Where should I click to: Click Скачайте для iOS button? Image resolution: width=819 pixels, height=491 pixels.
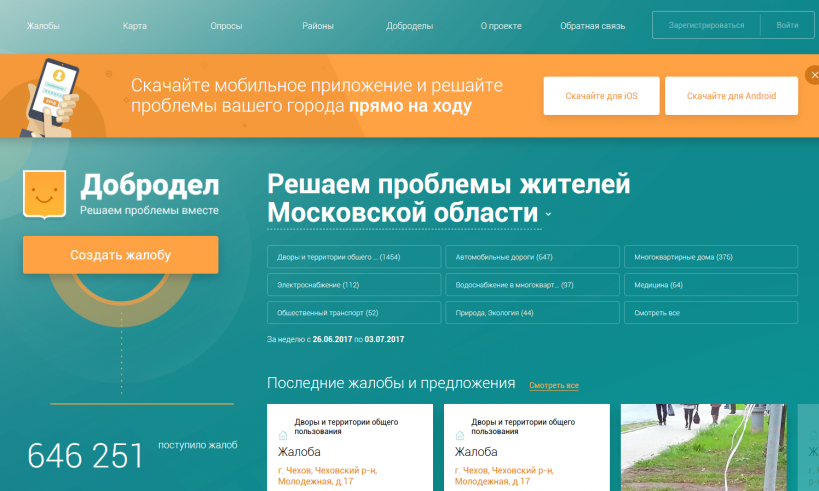(x=601, y=96)
